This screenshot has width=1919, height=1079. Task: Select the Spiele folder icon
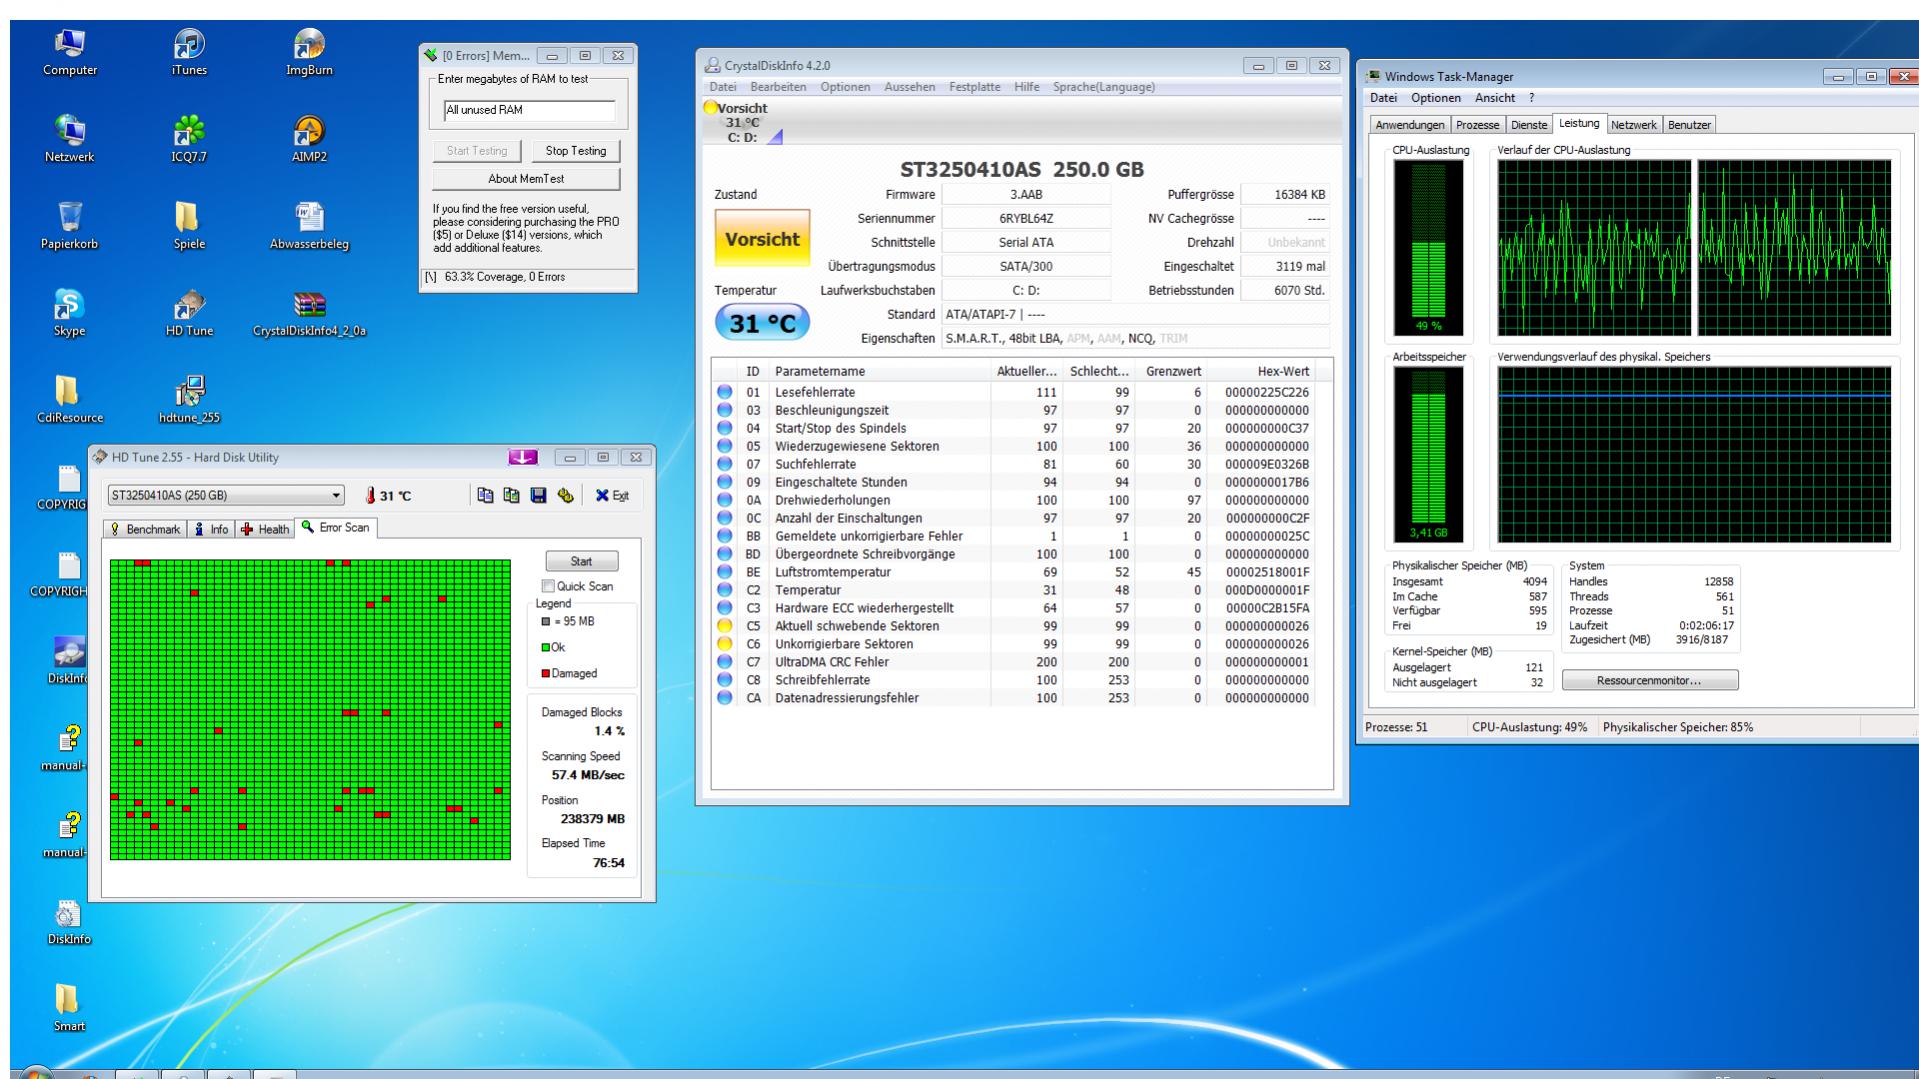(x=189, y=227)
